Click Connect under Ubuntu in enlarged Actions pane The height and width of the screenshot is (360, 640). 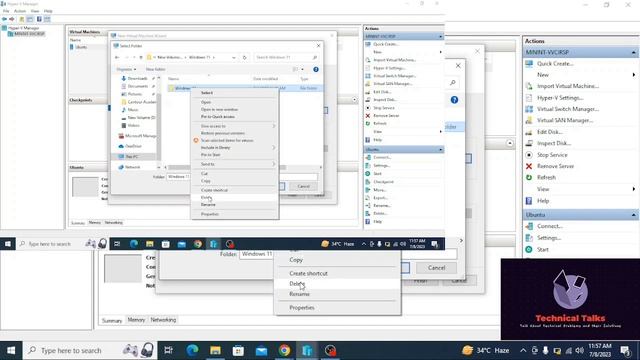point(549,226)
